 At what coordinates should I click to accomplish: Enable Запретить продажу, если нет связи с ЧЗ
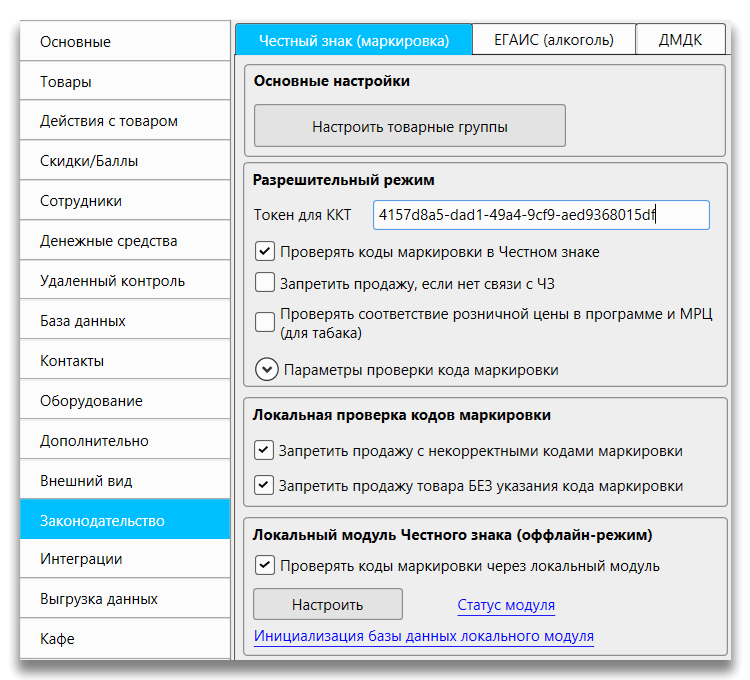tap(265, 283)
